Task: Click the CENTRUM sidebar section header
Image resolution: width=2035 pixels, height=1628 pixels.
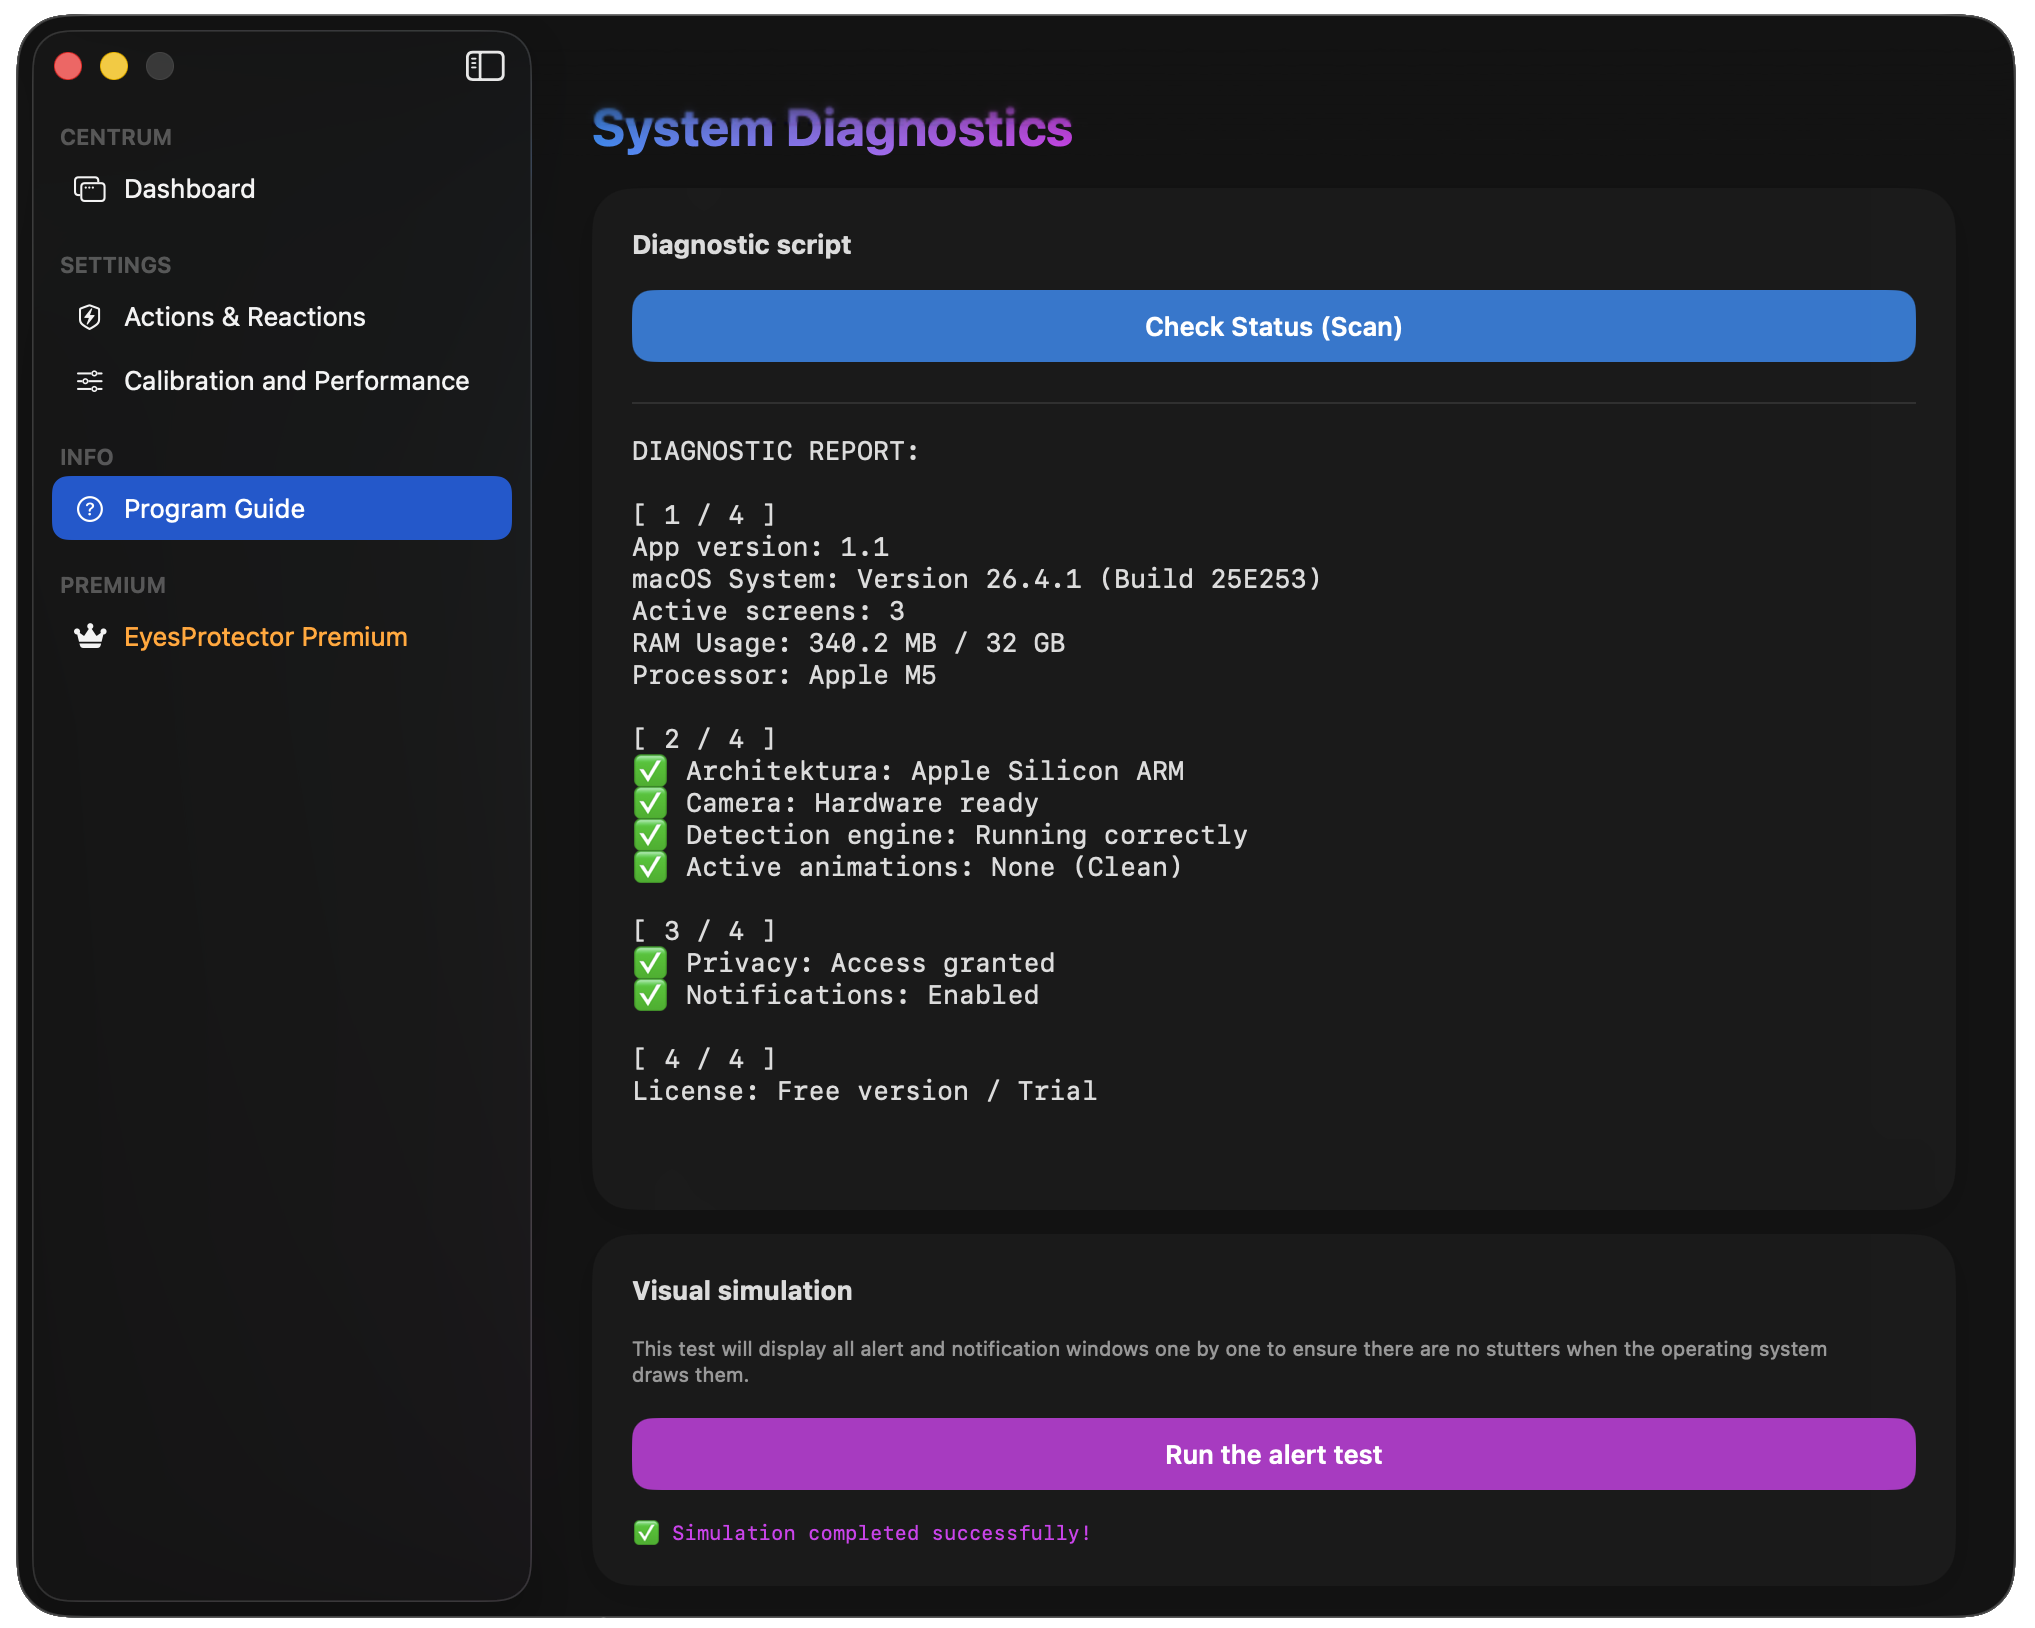Action: coord(116,137)
